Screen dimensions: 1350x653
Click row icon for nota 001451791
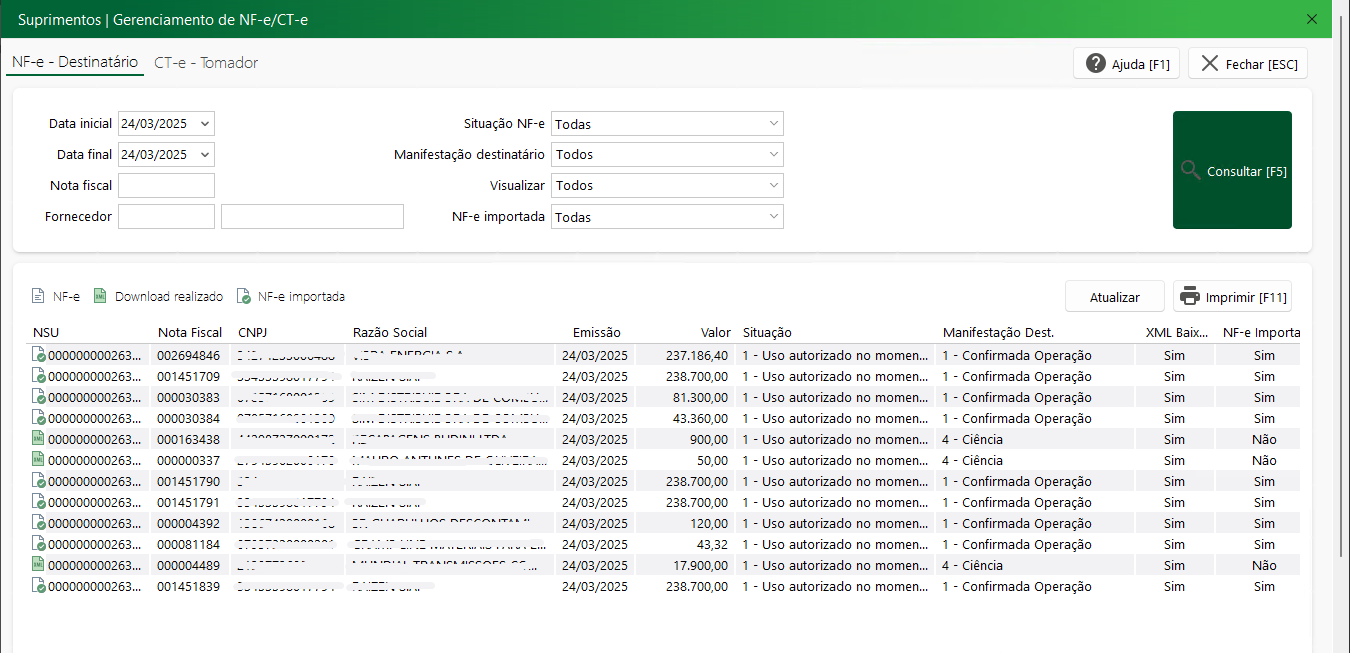39,502
